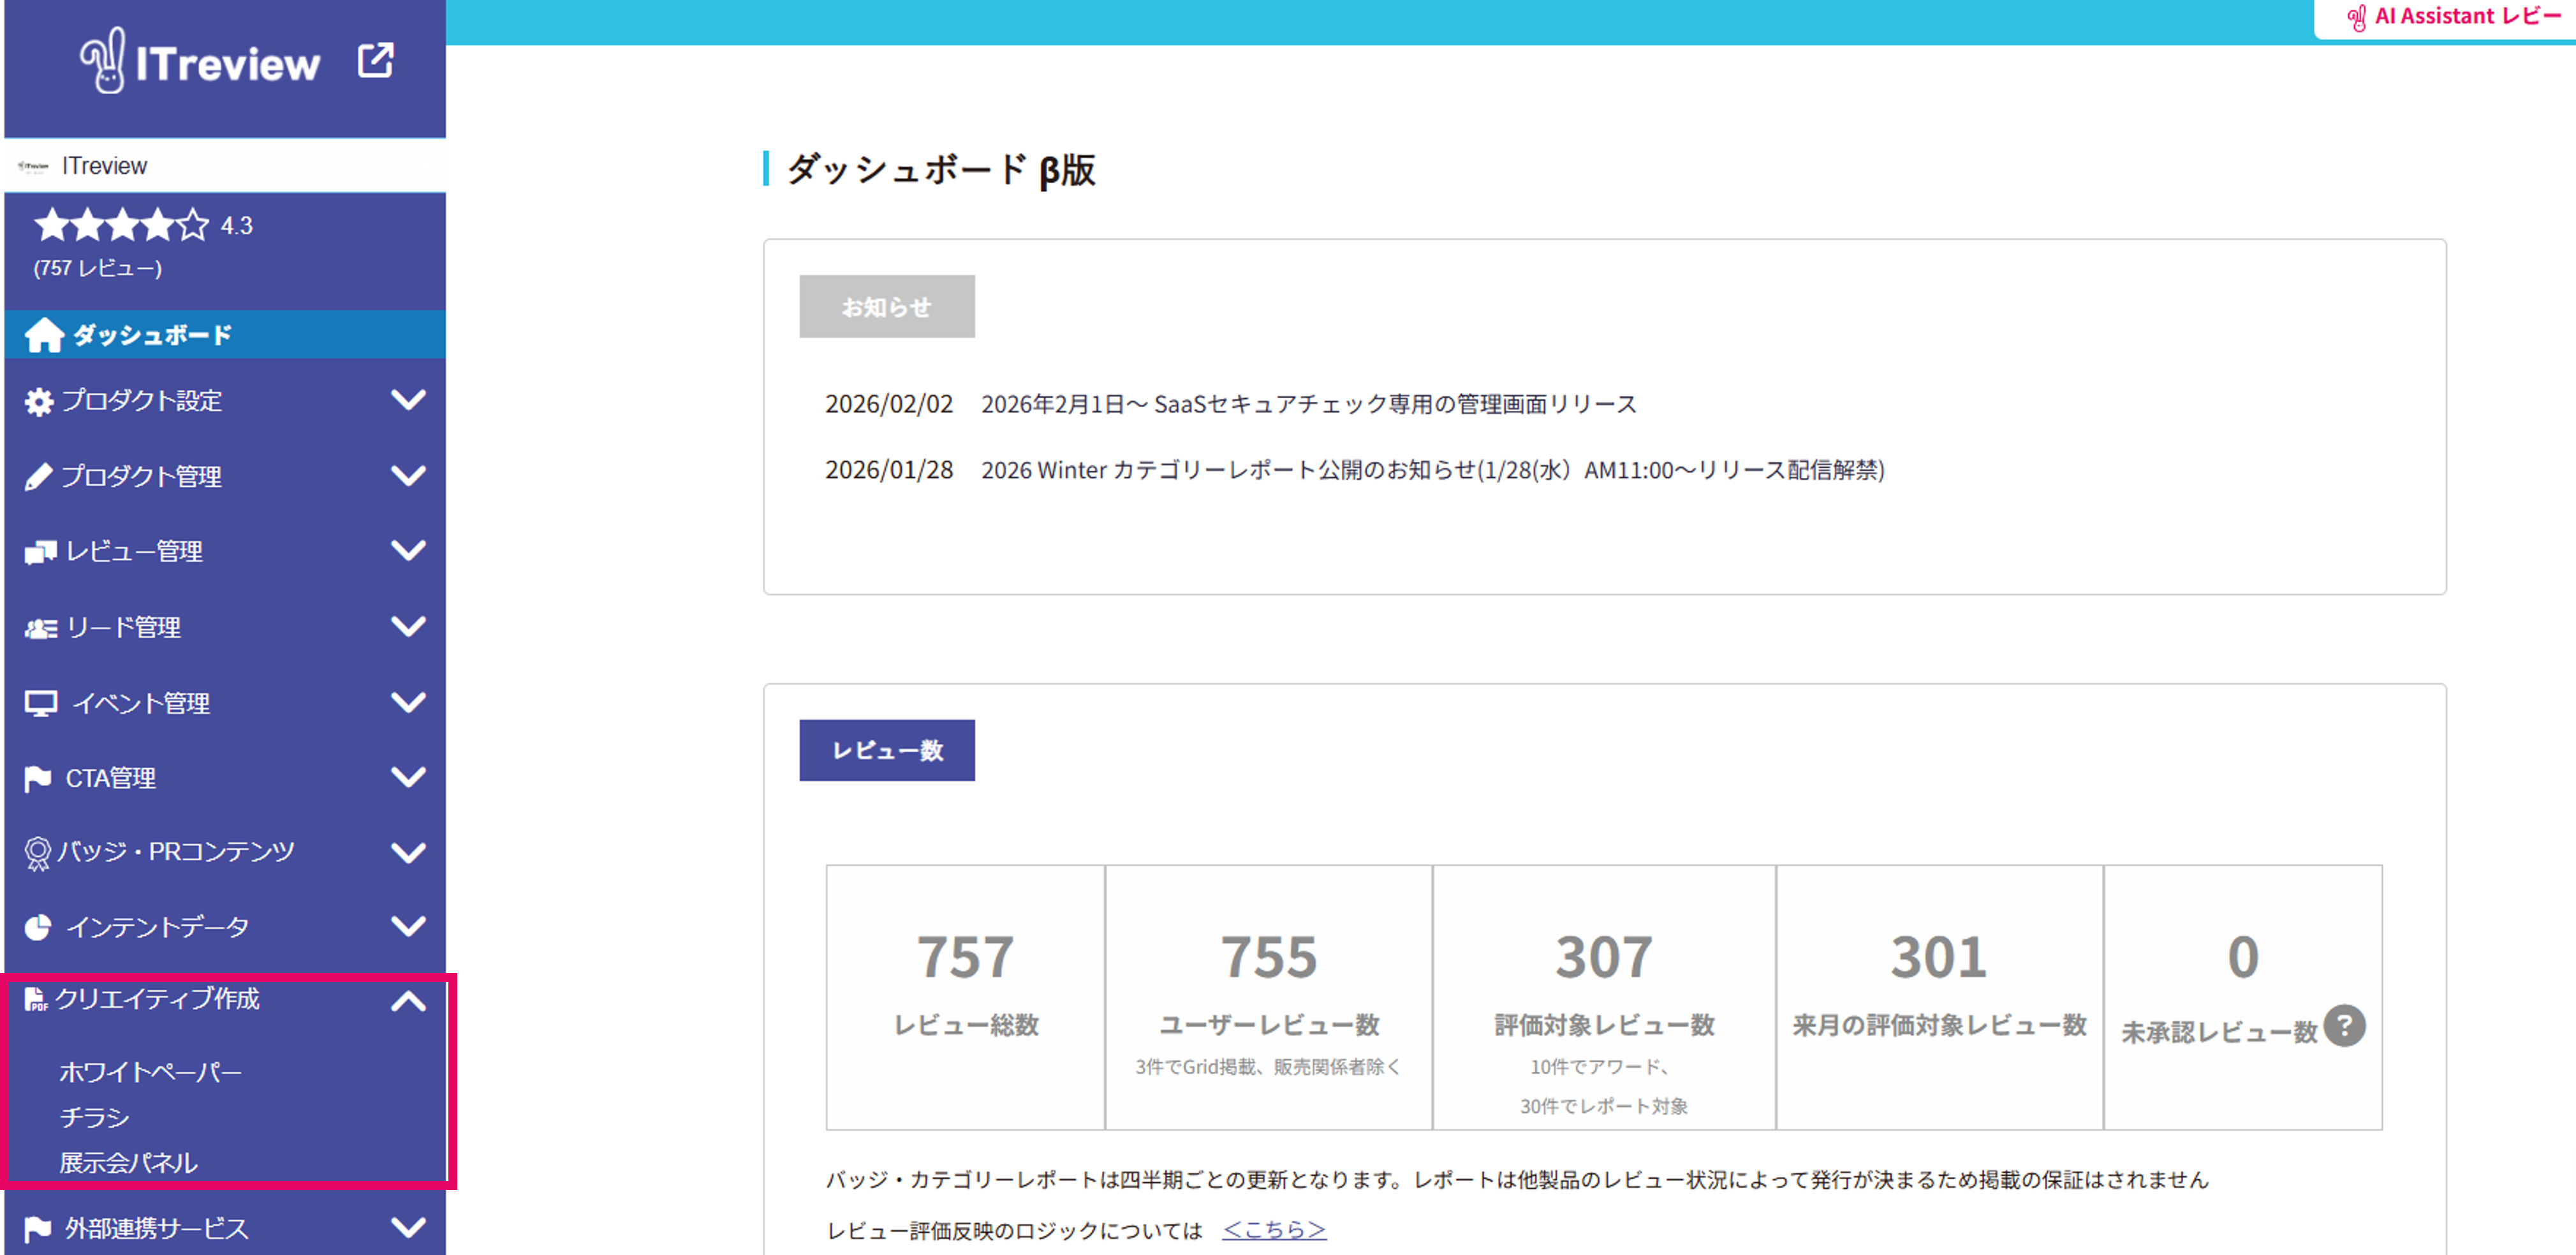Open the ホワイトペーパー submenu item
The width and height of the screenshot is (2576, 1255).
point(150,1072)
